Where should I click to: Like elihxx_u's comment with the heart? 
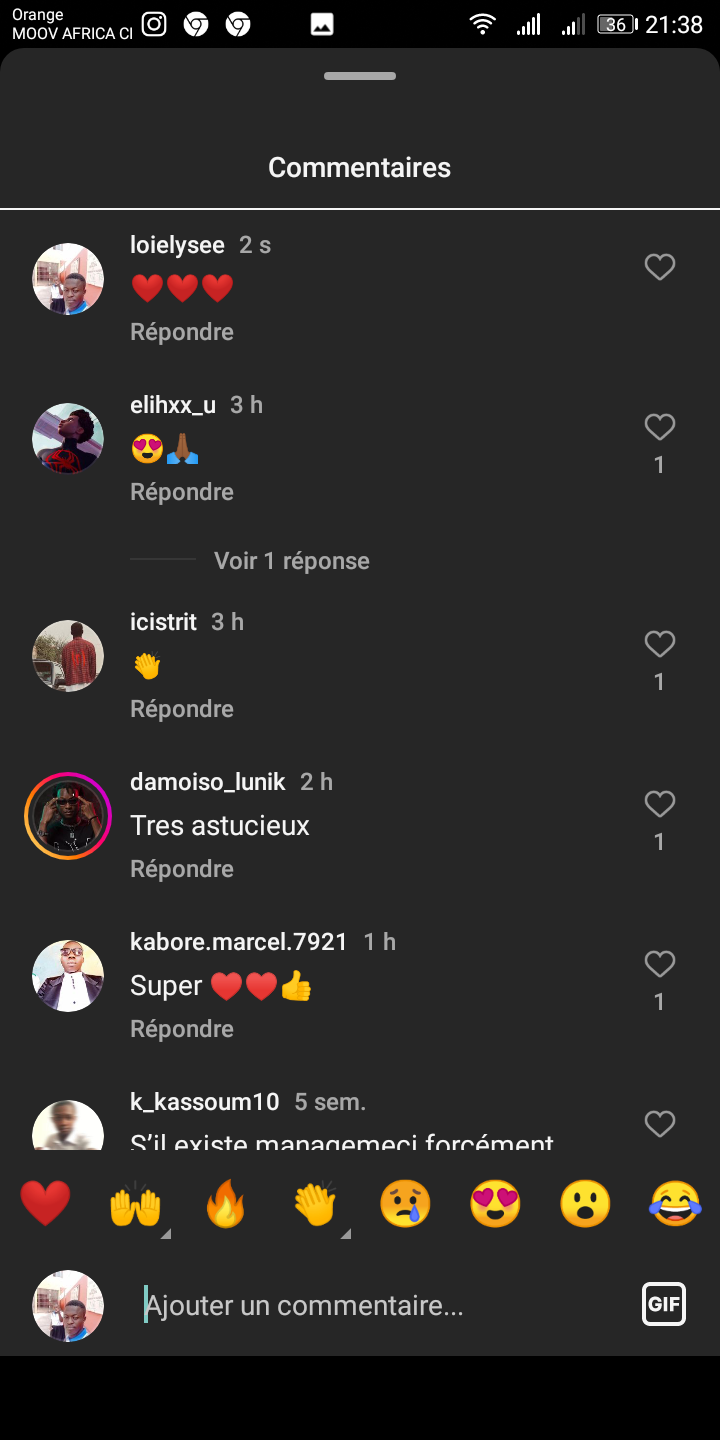coord(659,428)
